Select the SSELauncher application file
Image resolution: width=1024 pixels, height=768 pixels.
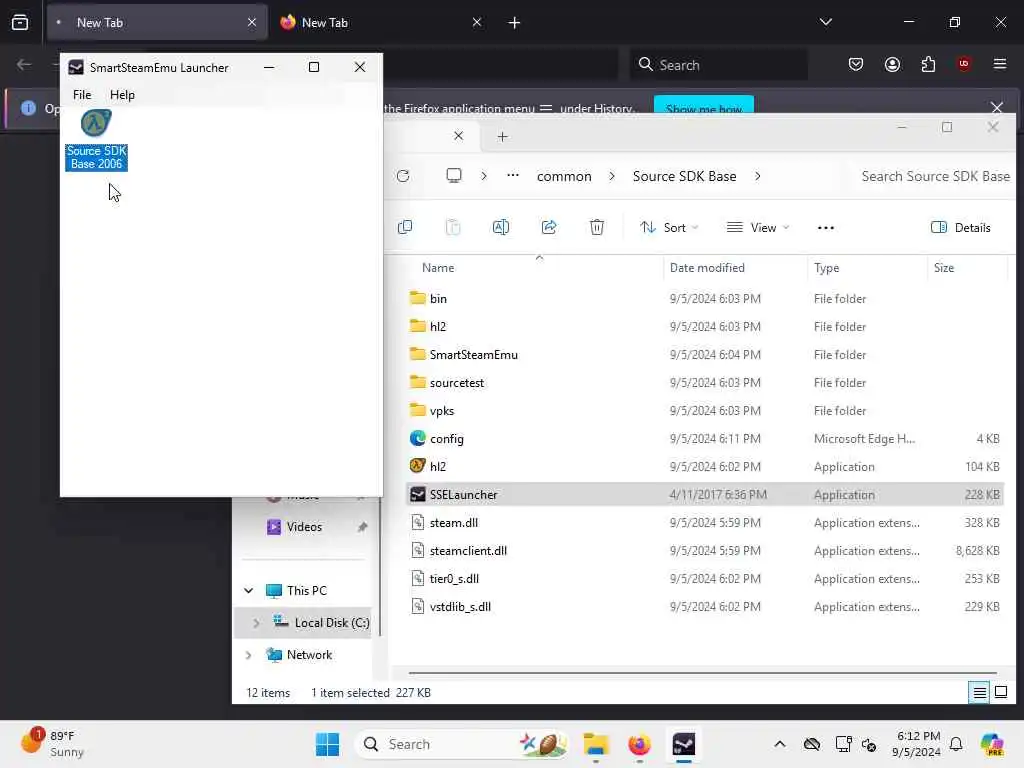click(704, 494)
